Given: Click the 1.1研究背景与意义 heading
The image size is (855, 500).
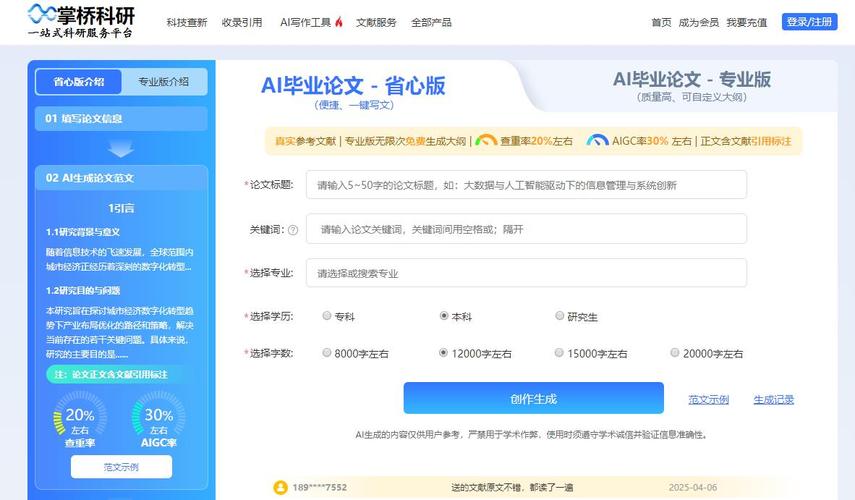Looking at the screenshot, I should tap(83, 232).
